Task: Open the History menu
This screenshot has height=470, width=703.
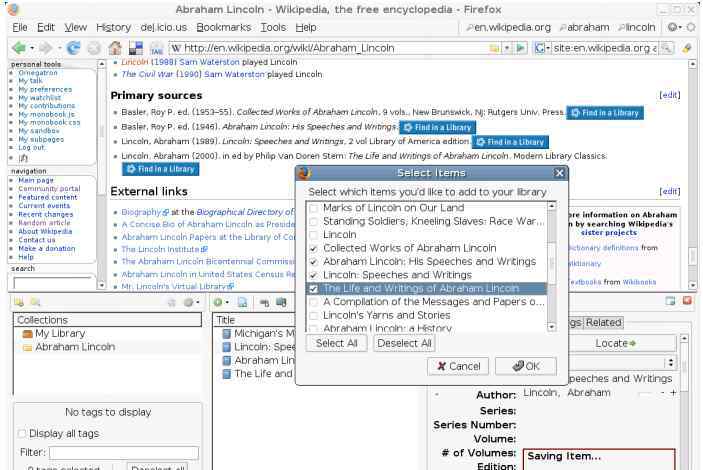Action: coord(113,27)
